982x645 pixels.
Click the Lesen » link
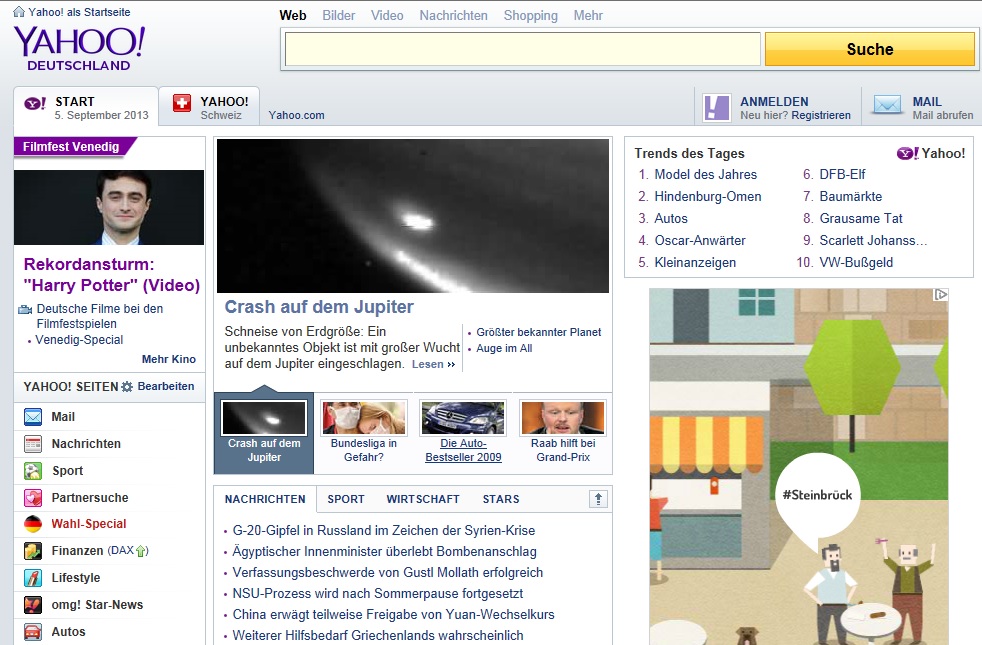click(x=433, y=364)
